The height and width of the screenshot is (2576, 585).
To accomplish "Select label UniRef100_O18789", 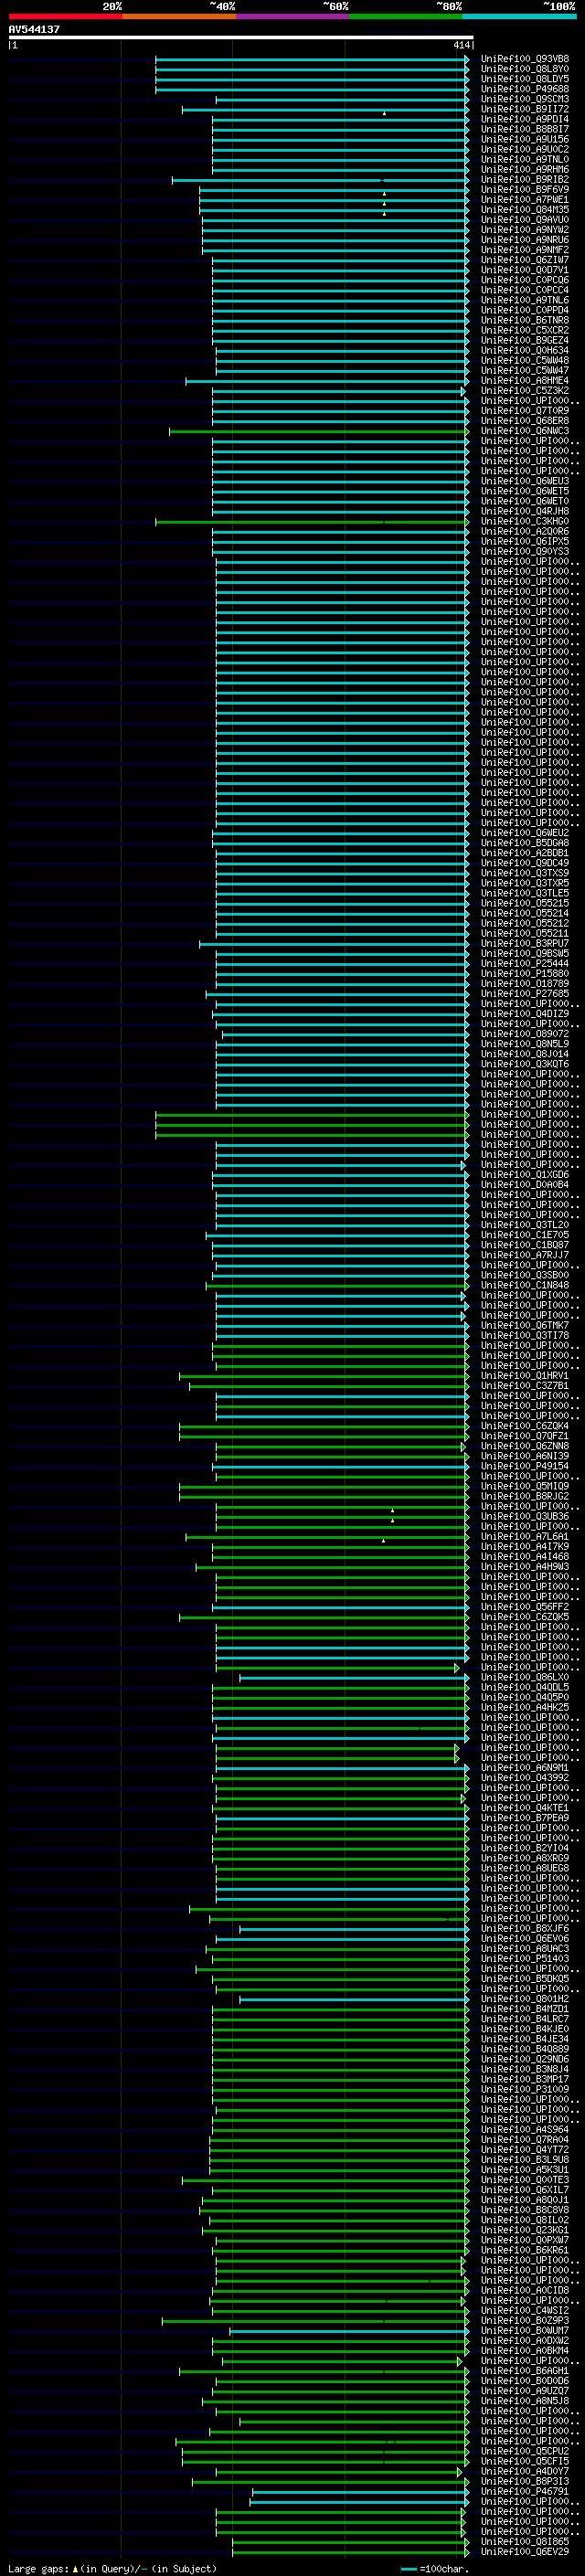I will point(525,984).
